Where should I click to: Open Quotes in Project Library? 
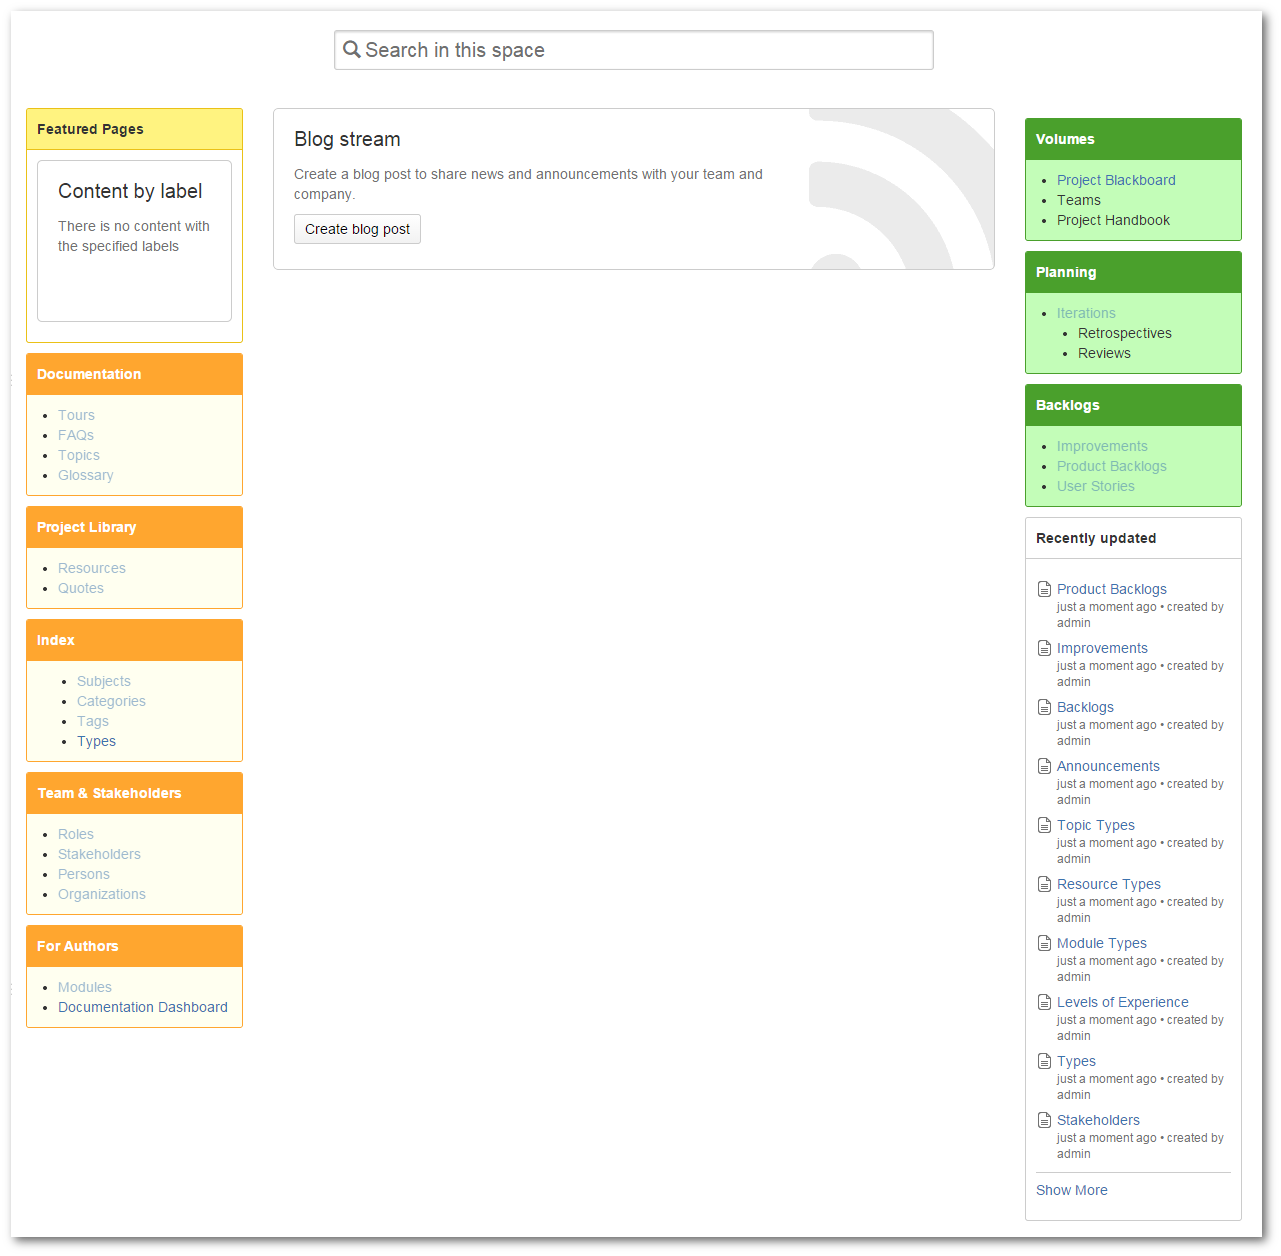pos(80,588)
